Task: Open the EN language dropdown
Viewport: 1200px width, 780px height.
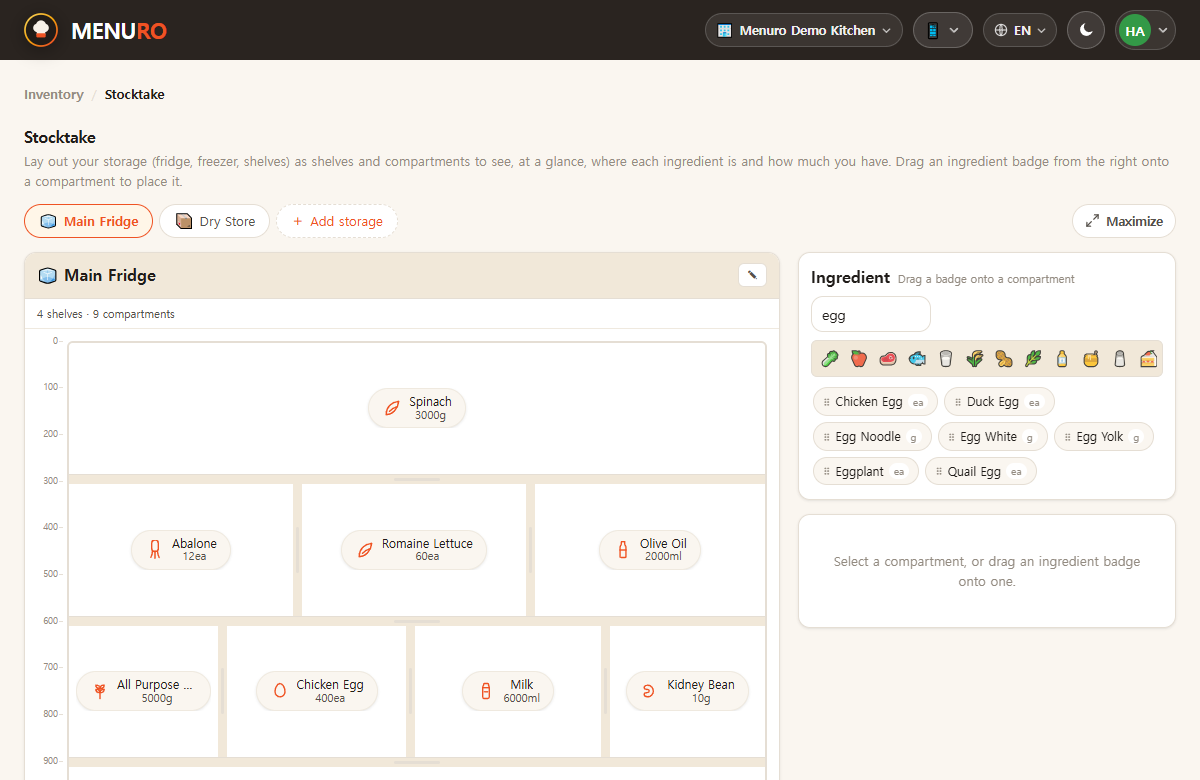Action: click(1020, 30)
